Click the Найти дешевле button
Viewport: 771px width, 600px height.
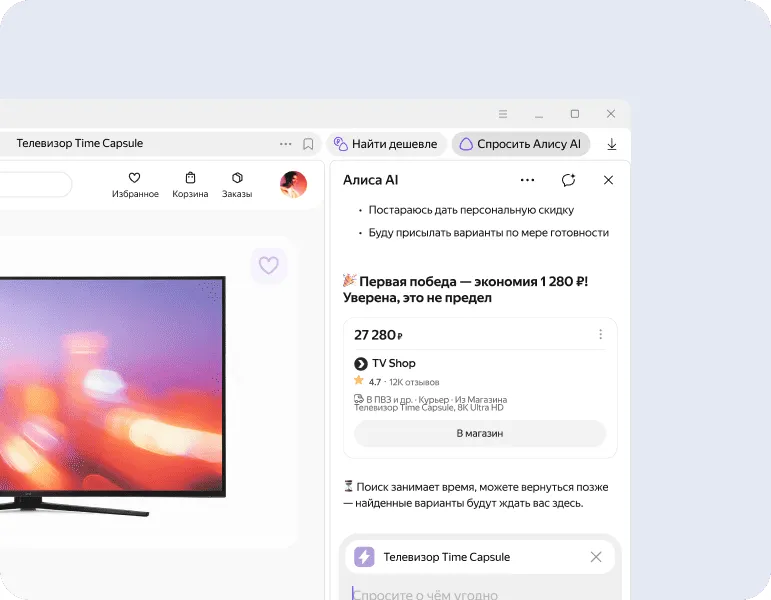click(386, 144)
